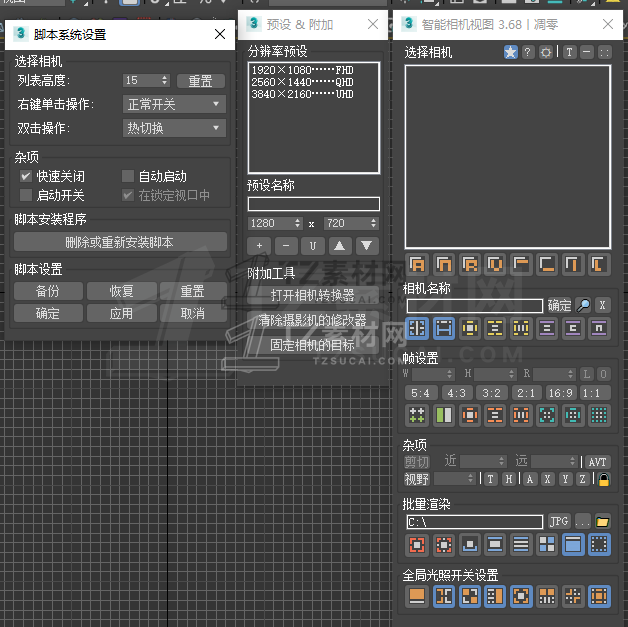Click 打开相机转换器 button

pos(313,295)
